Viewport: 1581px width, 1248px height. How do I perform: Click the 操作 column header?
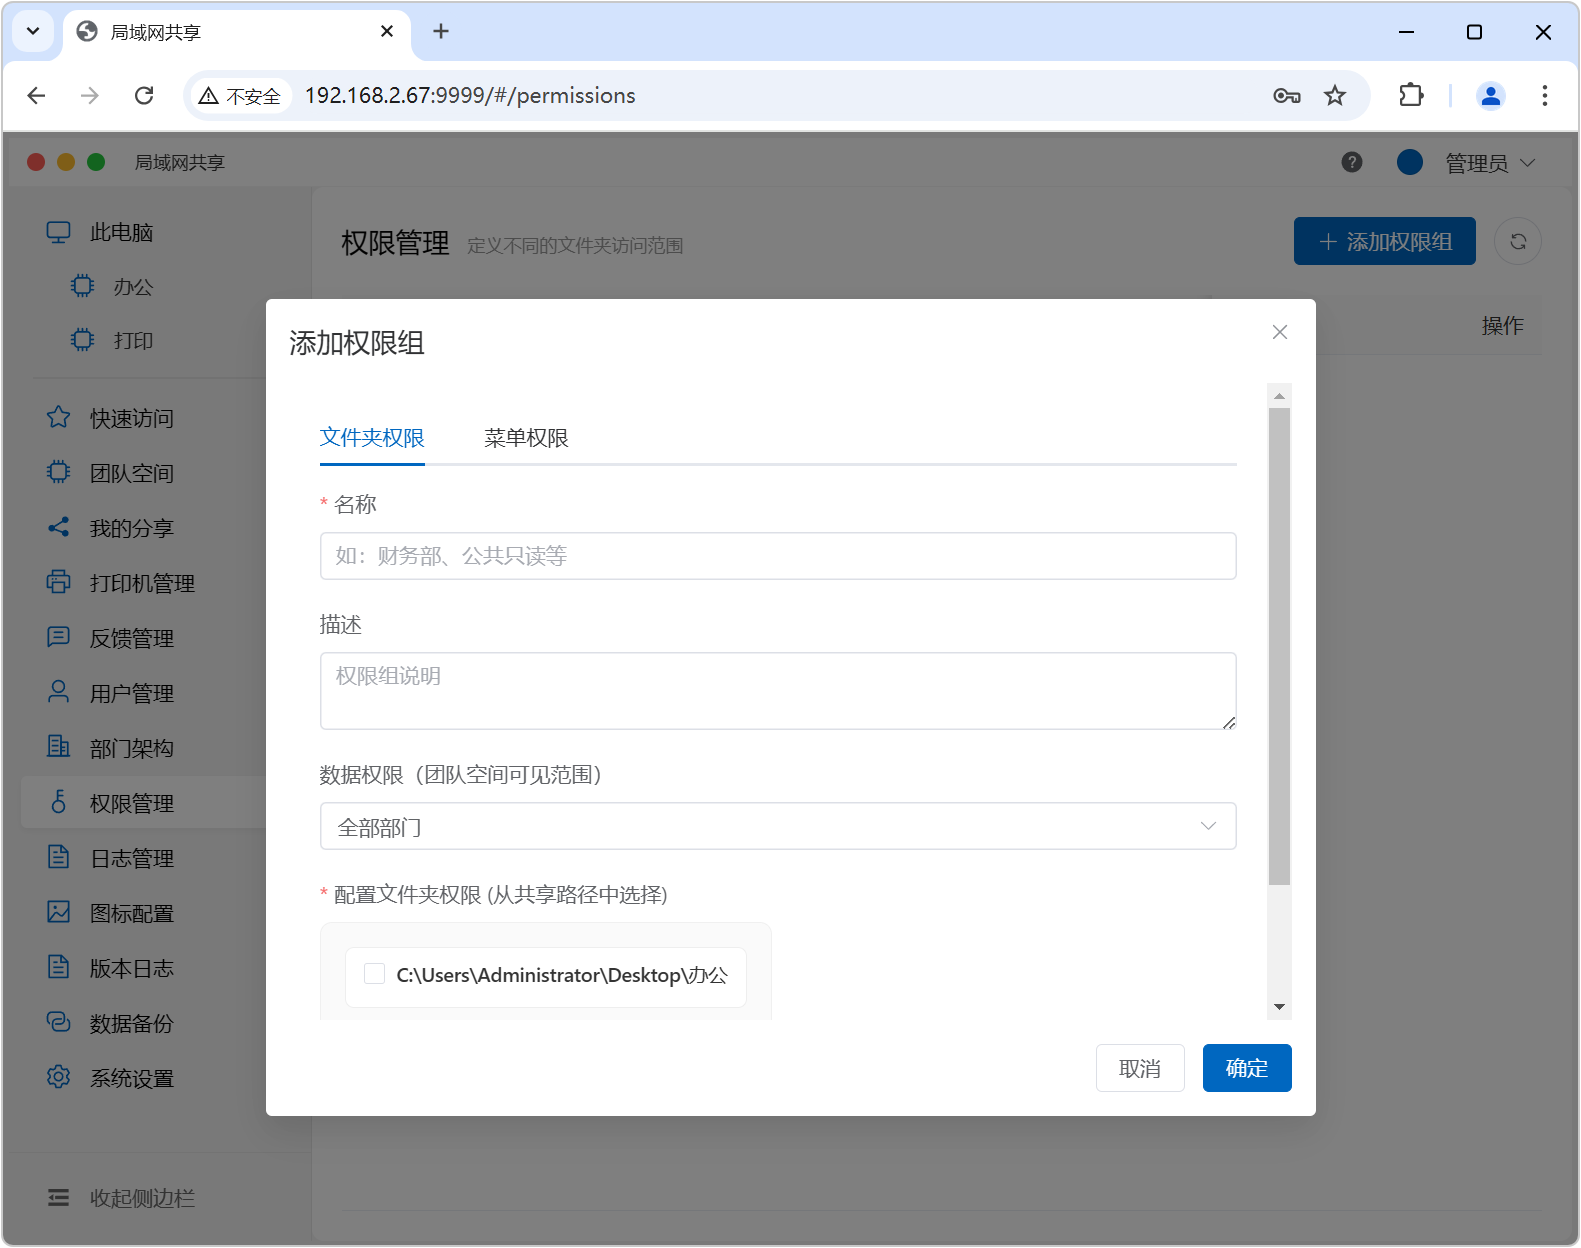[x=1503, y=325]
